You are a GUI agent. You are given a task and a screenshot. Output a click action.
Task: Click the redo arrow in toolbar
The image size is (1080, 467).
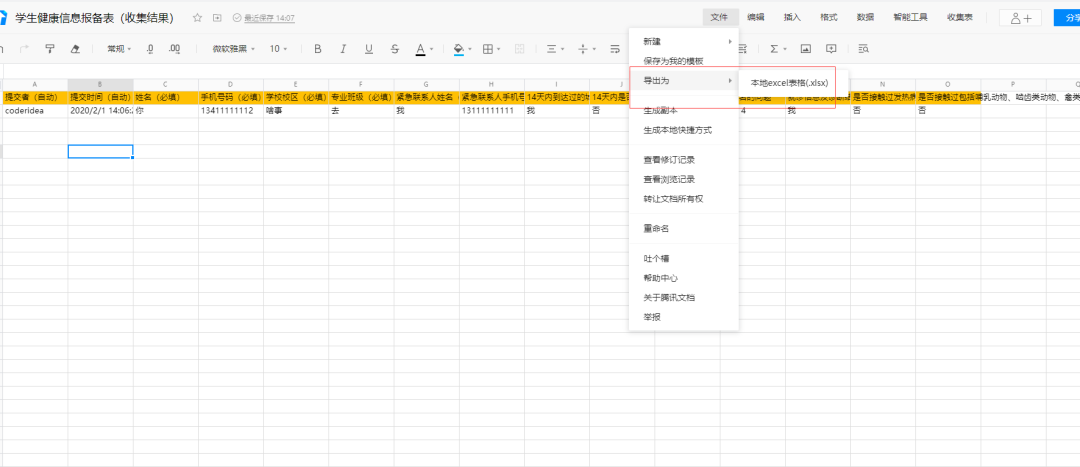[x=25, y=49]
